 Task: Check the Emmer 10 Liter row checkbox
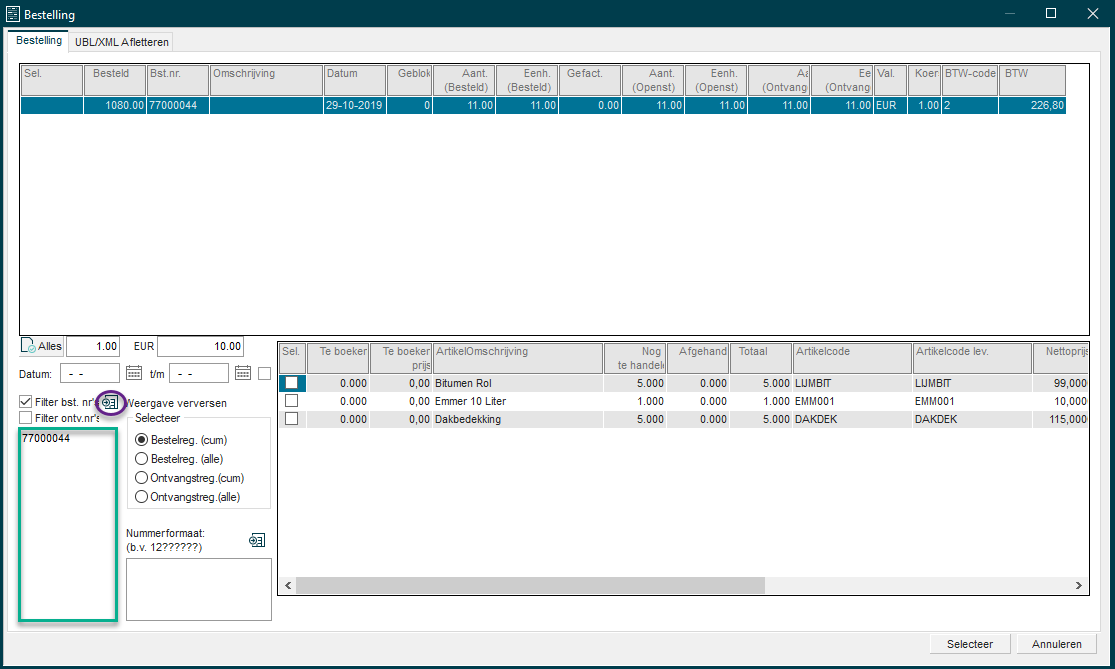[x=292, y=401]
